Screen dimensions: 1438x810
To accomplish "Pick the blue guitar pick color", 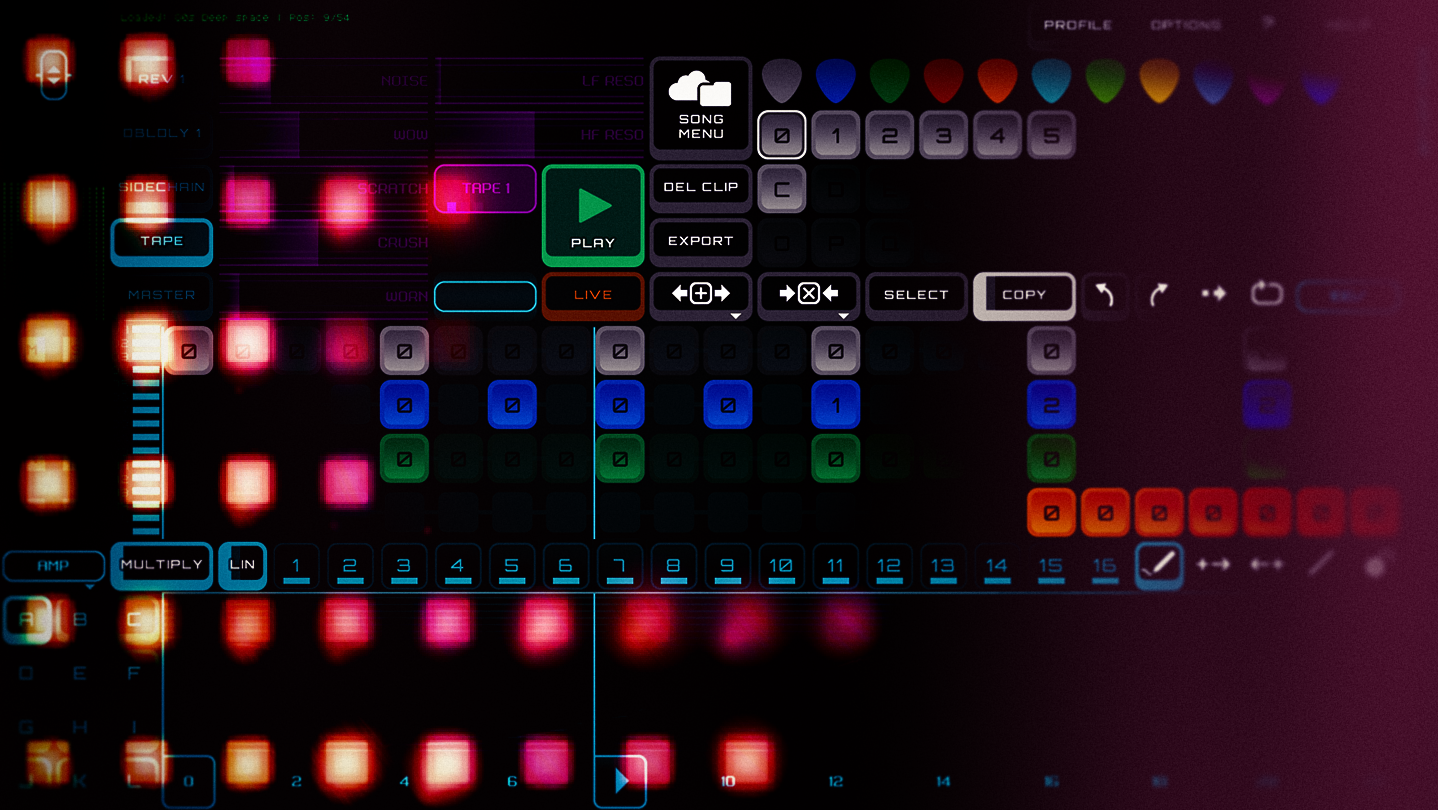I will [836, 81].
